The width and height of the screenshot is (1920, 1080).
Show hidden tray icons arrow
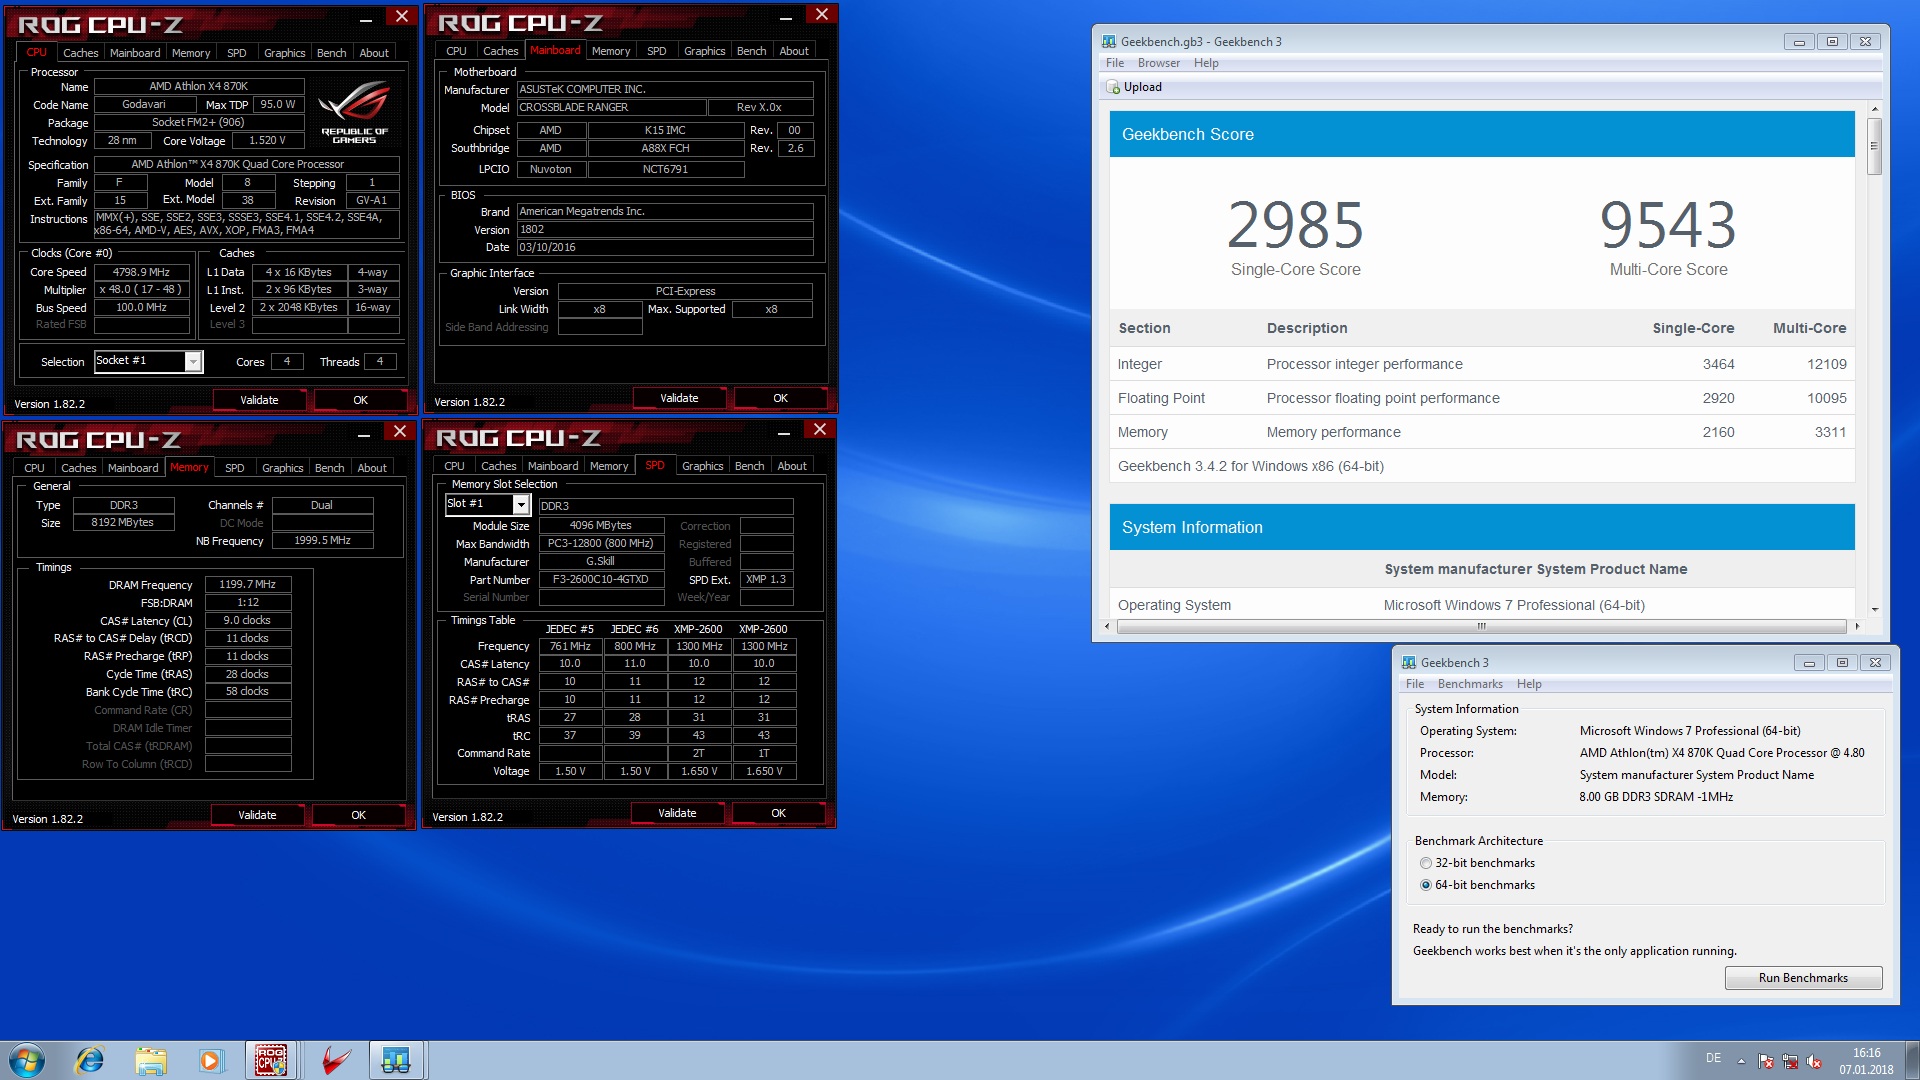click(x=1741, y=1061)
